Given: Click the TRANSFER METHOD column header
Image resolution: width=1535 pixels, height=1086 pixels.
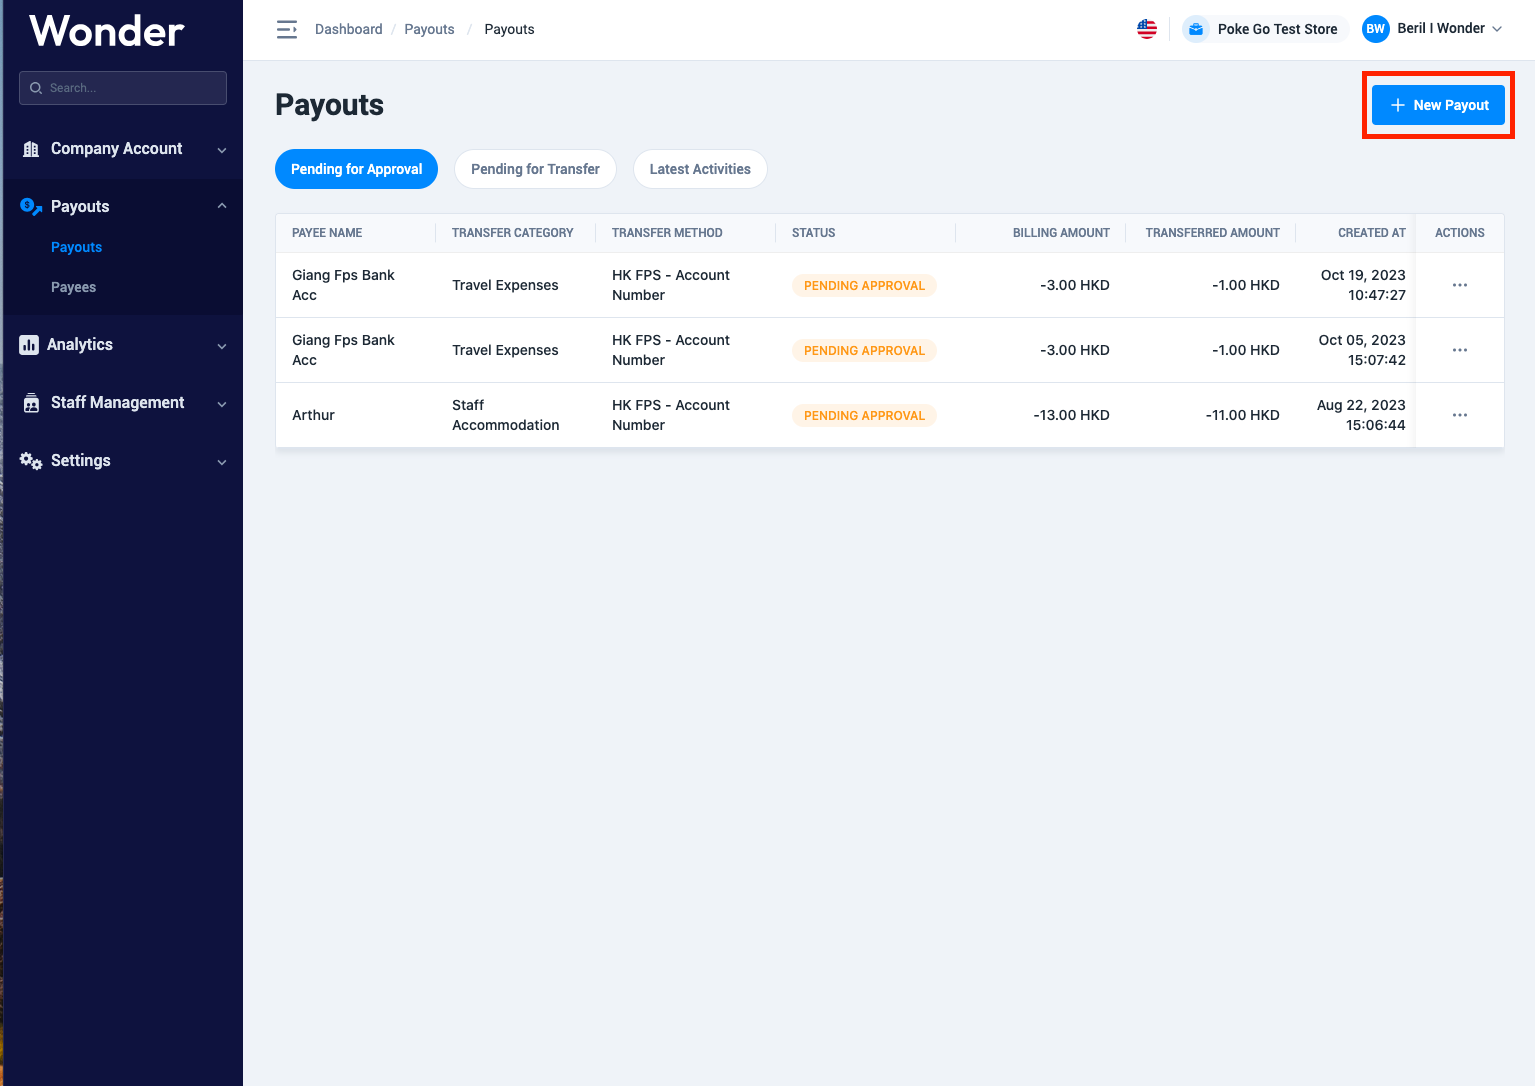Looking at the screenshot, I should [667, 233].
